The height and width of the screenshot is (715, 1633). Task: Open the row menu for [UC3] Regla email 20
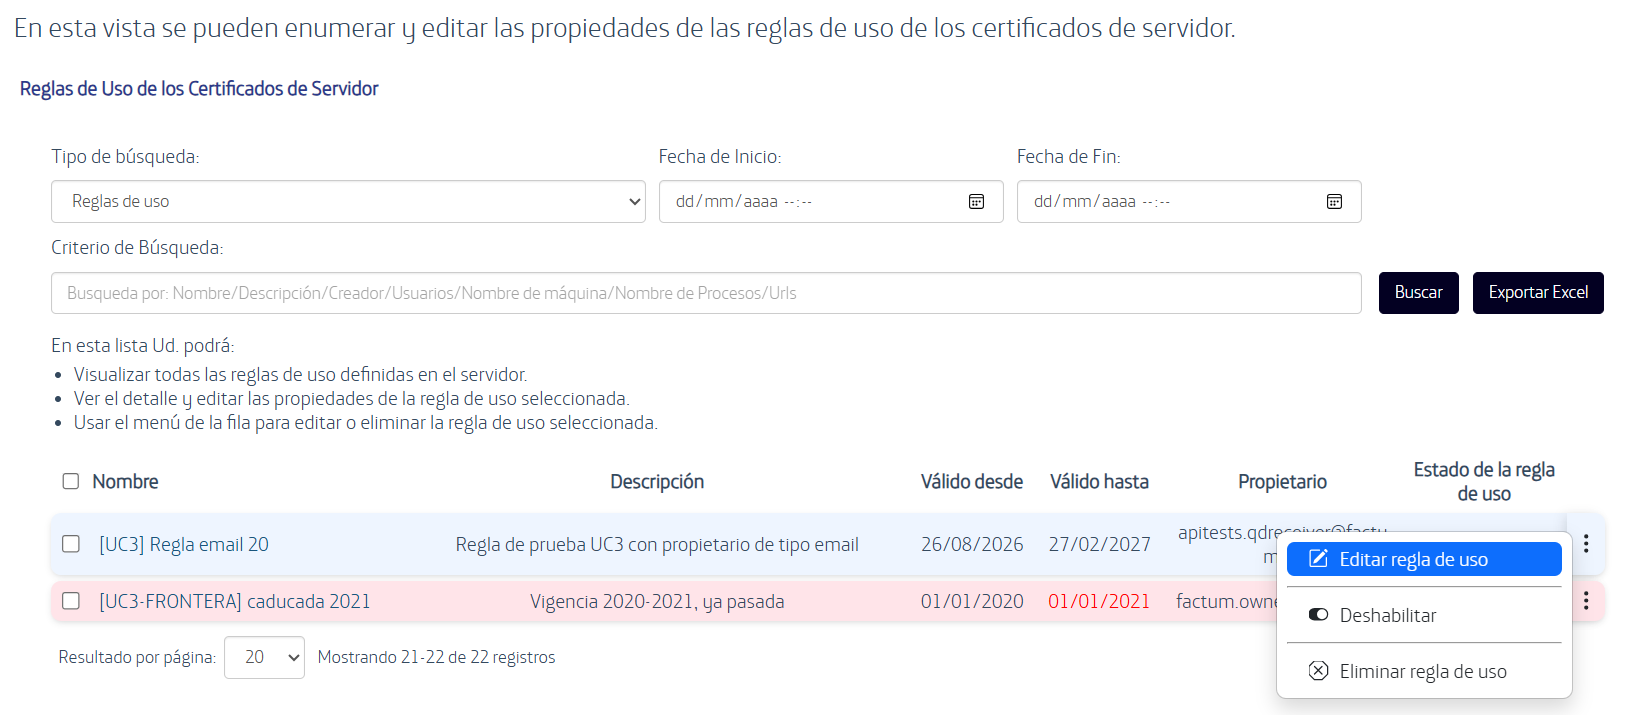[1586, 544]
